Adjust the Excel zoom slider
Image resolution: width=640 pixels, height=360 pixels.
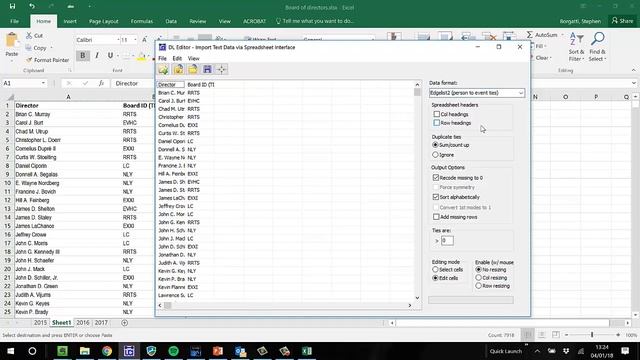coord(592,335)
